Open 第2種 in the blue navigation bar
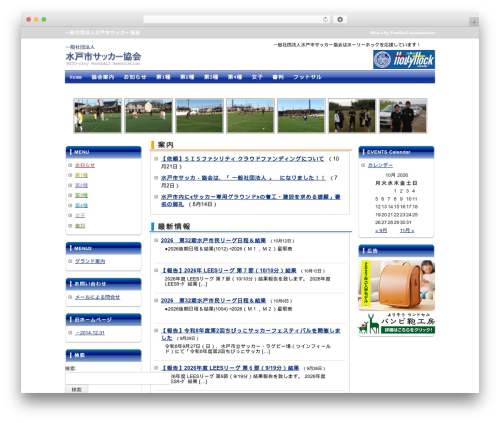Image resolution: width=500 pixels, height=423 pixels. click(187, 77)
